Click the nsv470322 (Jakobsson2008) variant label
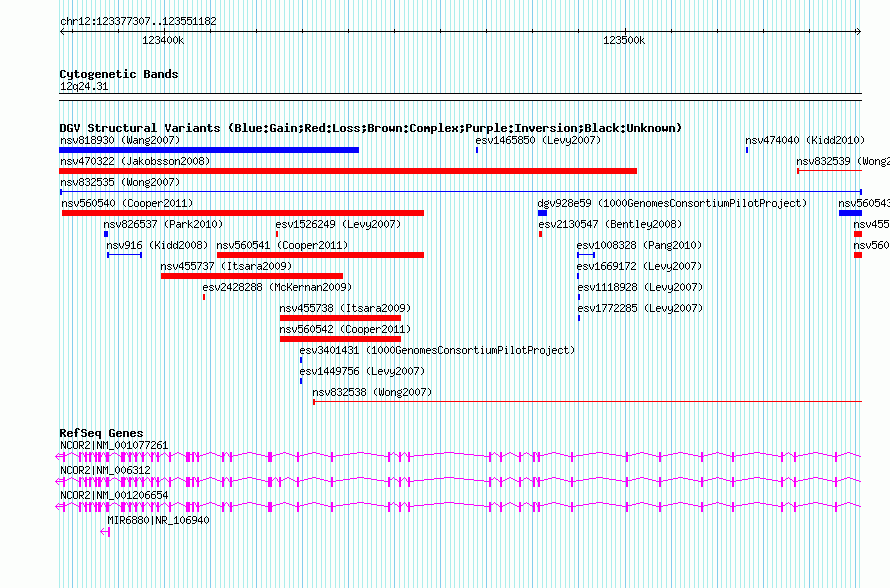The image size is (890, 588). pos(135,161)
